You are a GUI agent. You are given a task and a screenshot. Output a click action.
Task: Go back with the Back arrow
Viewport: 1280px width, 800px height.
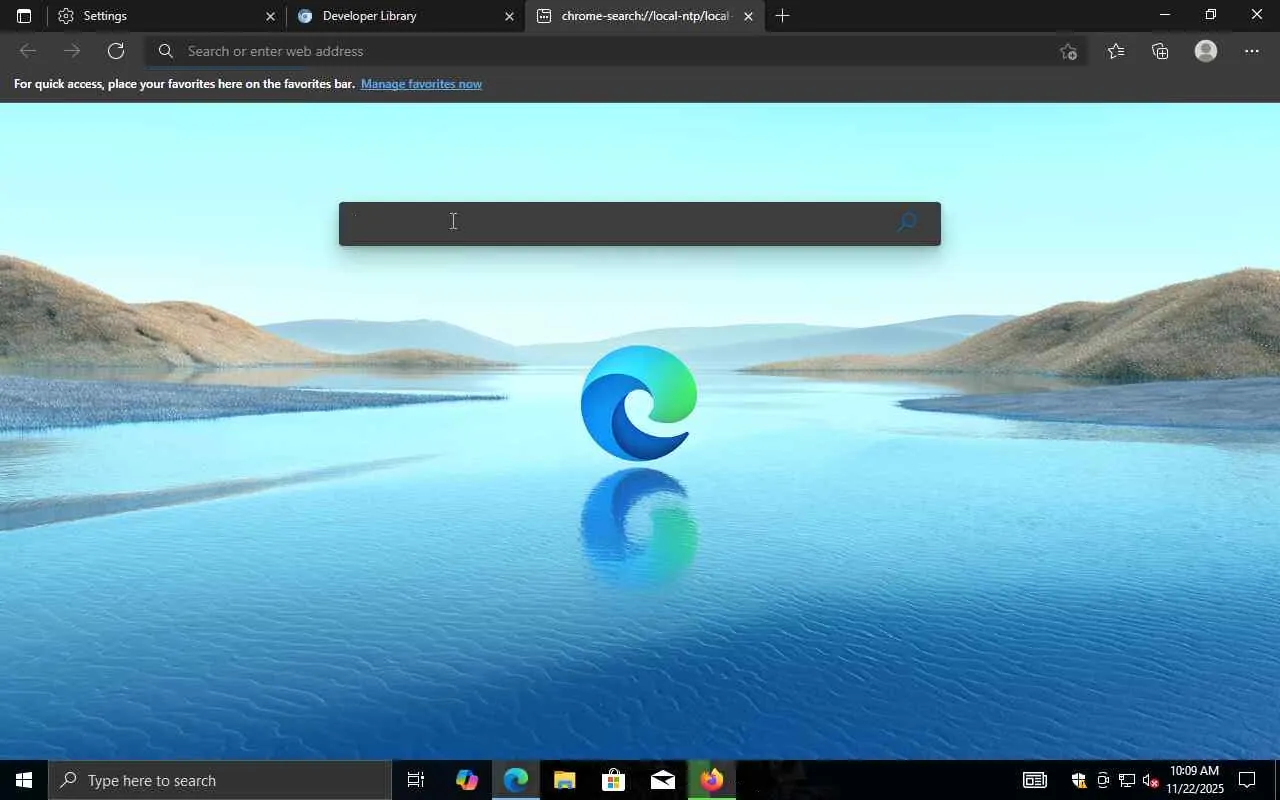coord(28,51)
